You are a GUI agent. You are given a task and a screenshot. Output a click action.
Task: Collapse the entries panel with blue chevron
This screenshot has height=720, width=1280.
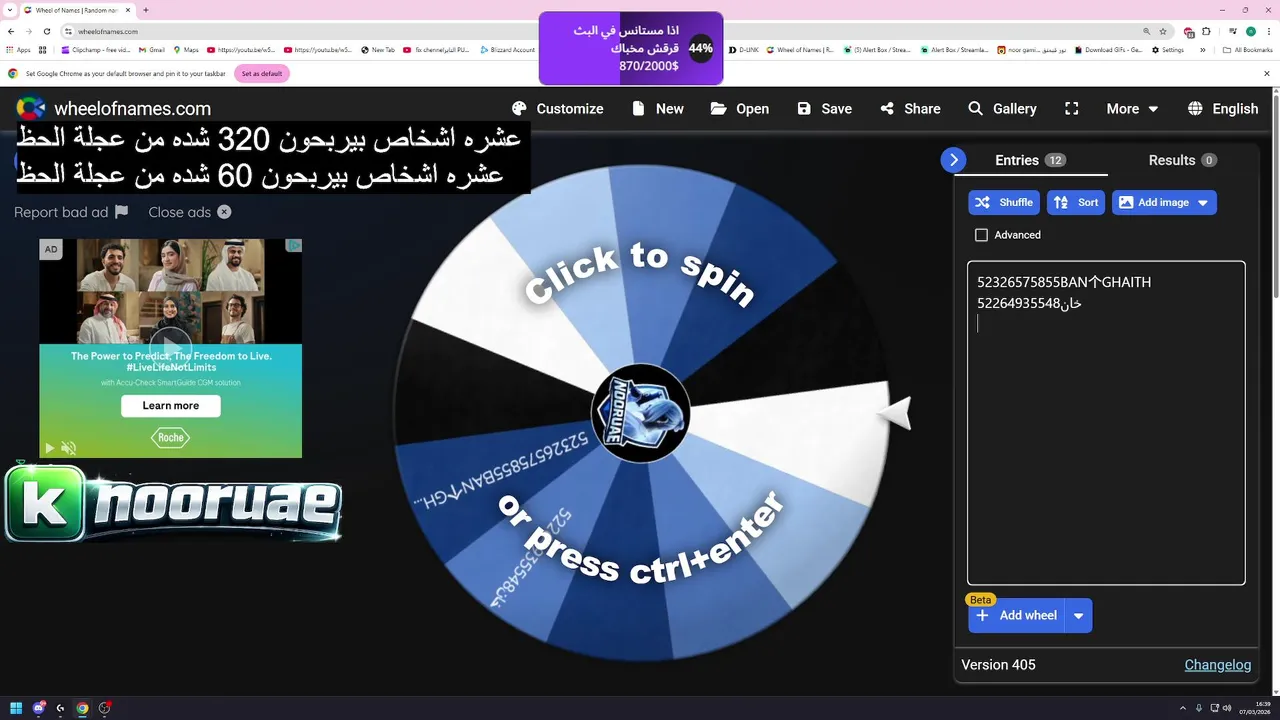tap(953, 160)
